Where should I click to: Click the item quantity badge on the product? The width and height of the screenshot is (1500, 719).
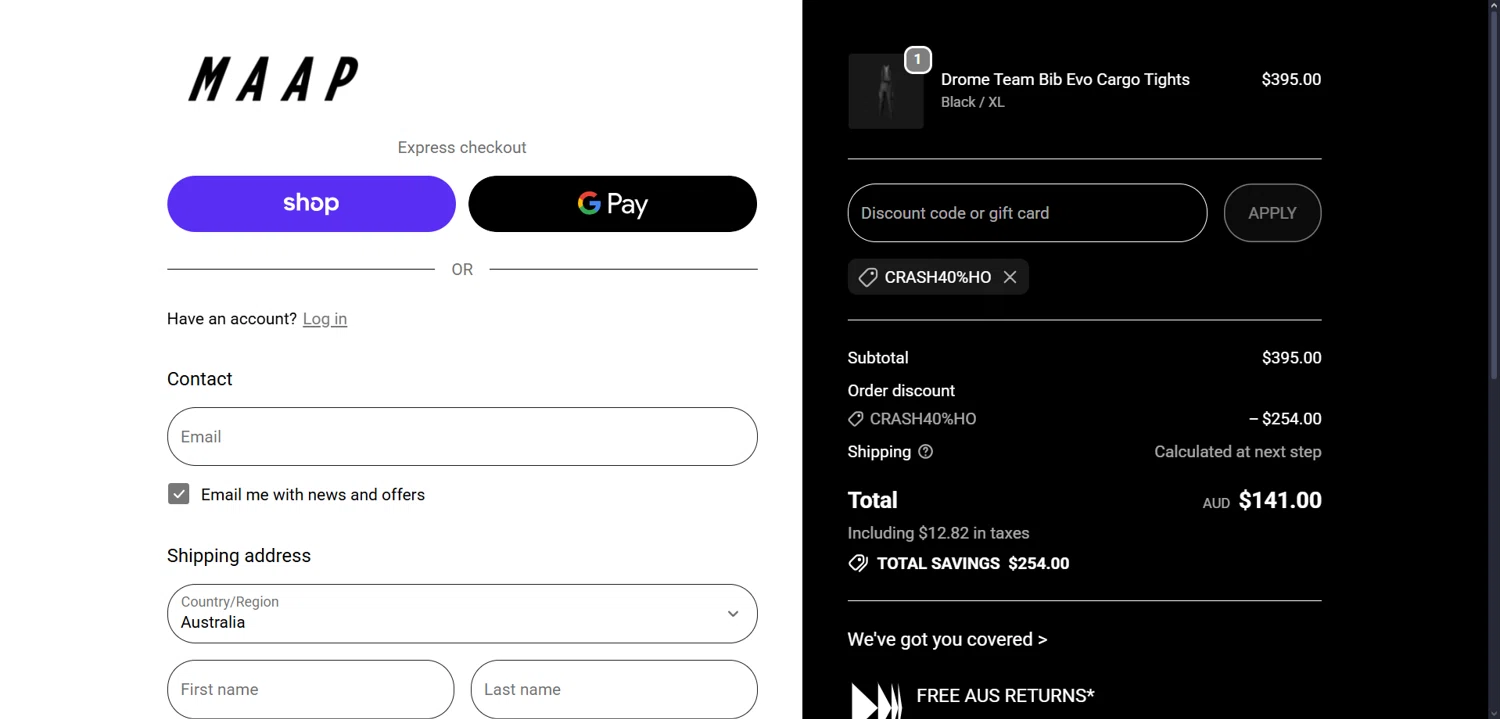[x=917, y=60]
